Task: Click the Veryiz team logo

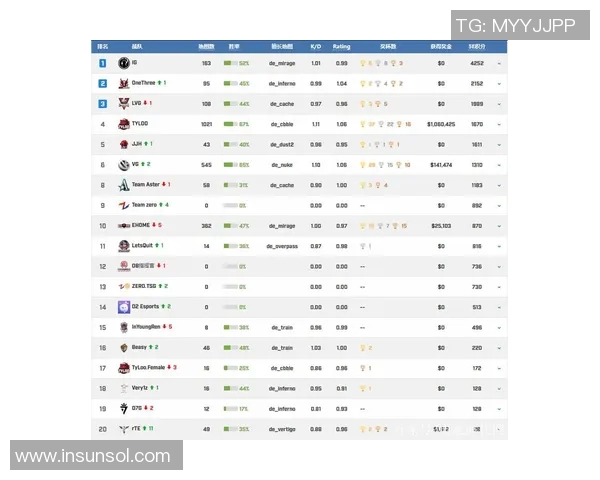Action: 124,389
